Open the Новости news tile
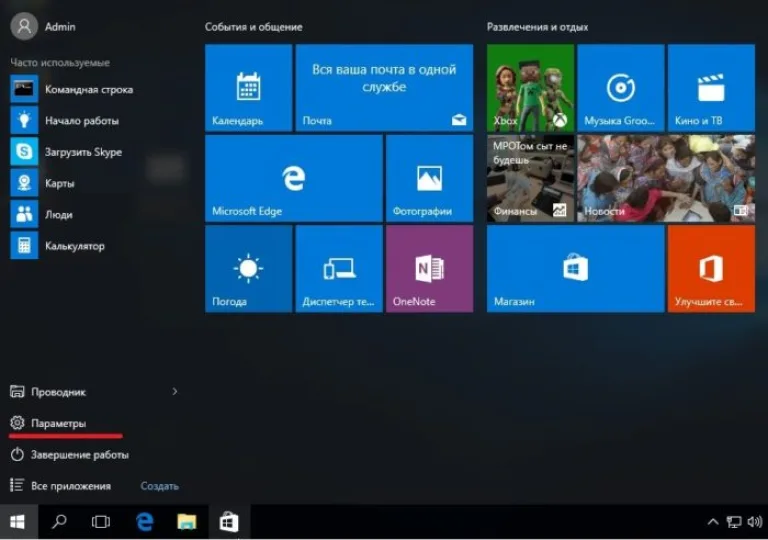This screenshot has width=768, height=540. click(666, 178)
